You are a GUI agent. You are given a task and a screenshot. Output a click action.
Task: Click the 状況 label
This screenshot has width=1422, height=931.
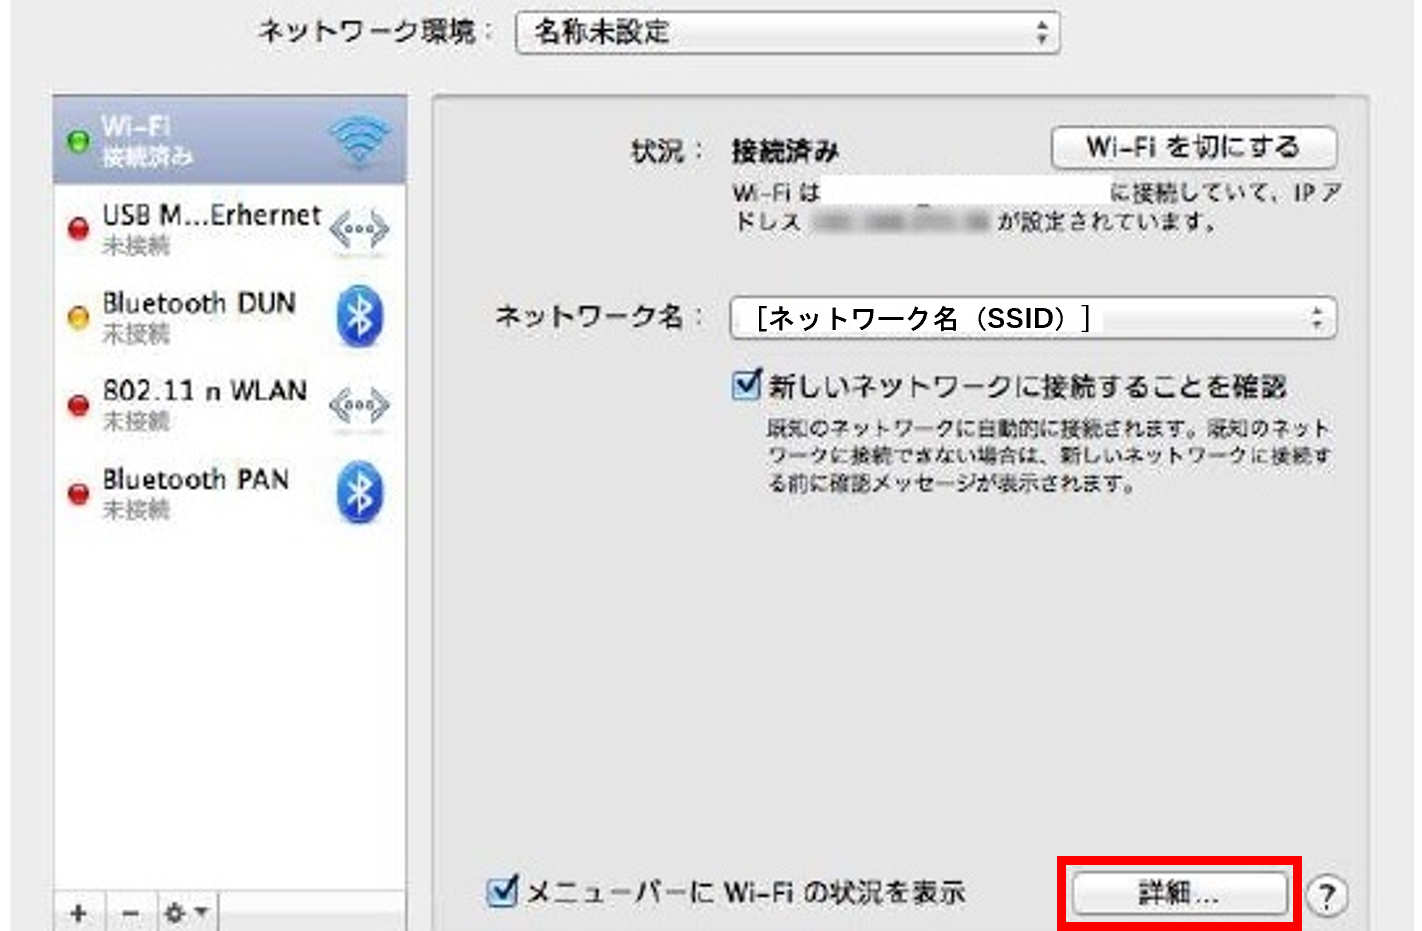(667, 151)
